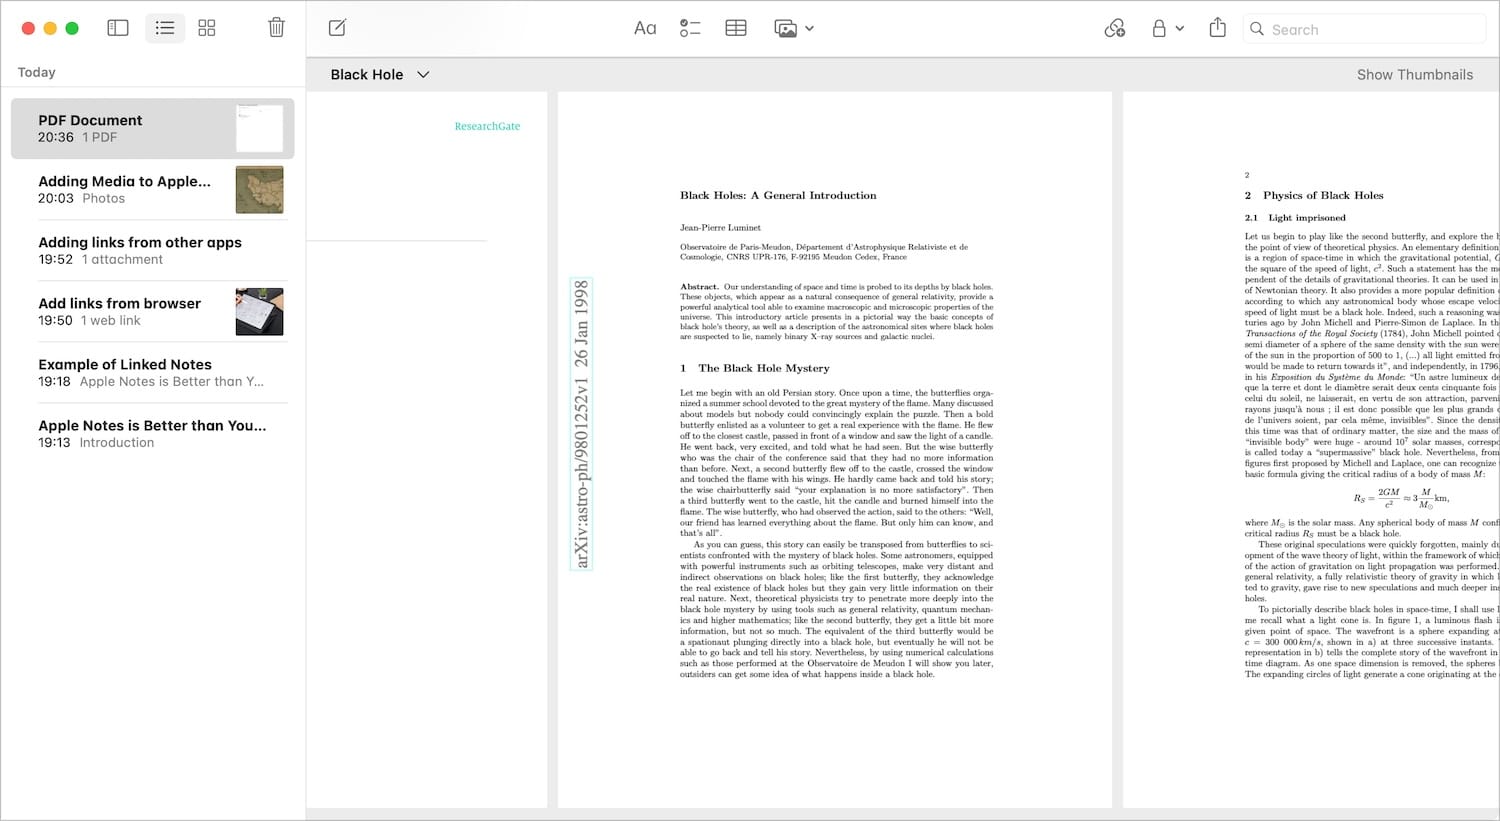Switch to list view
Screen dimensions: 1500x821
click(165, 28)
